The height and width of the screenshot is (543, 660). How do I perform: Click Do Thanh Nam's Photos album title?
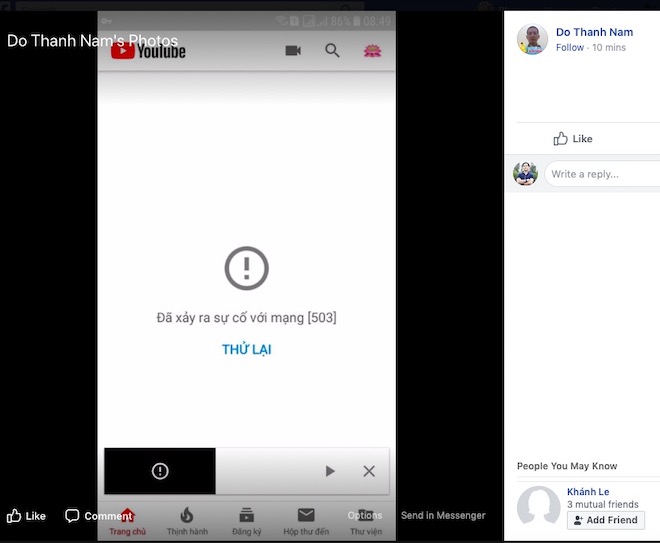pyautogui.click(x=93, y=41)
